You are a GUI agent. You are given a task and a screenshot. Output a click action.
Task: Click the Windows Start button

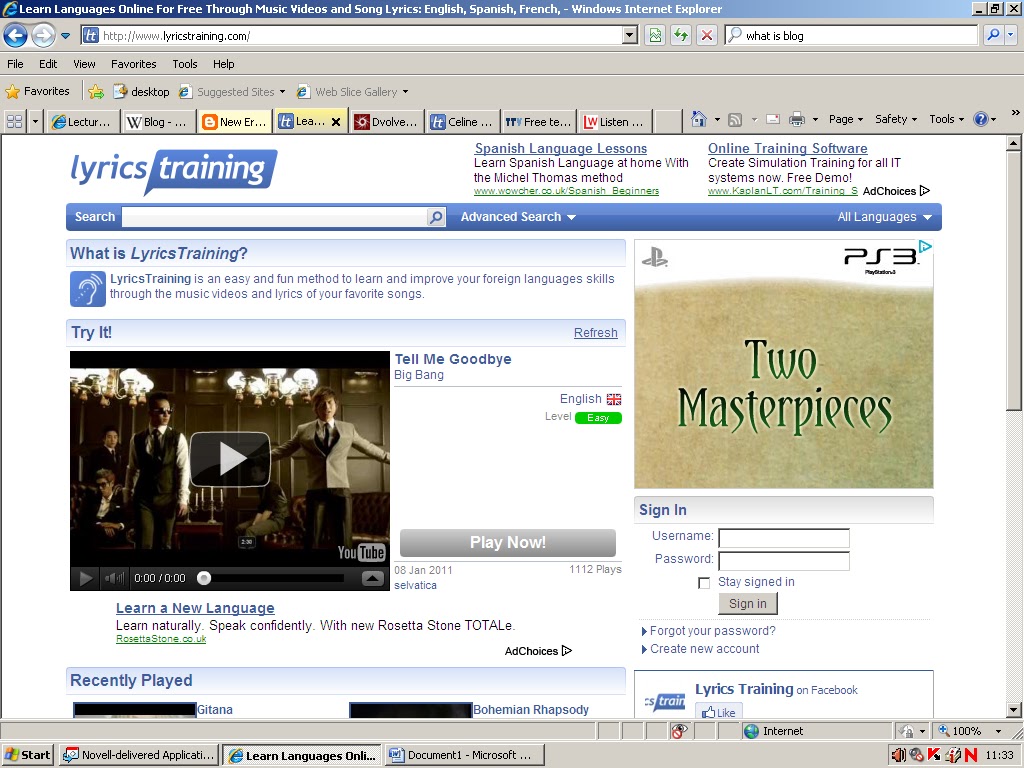pyautogui.click(x=27, y=755)
